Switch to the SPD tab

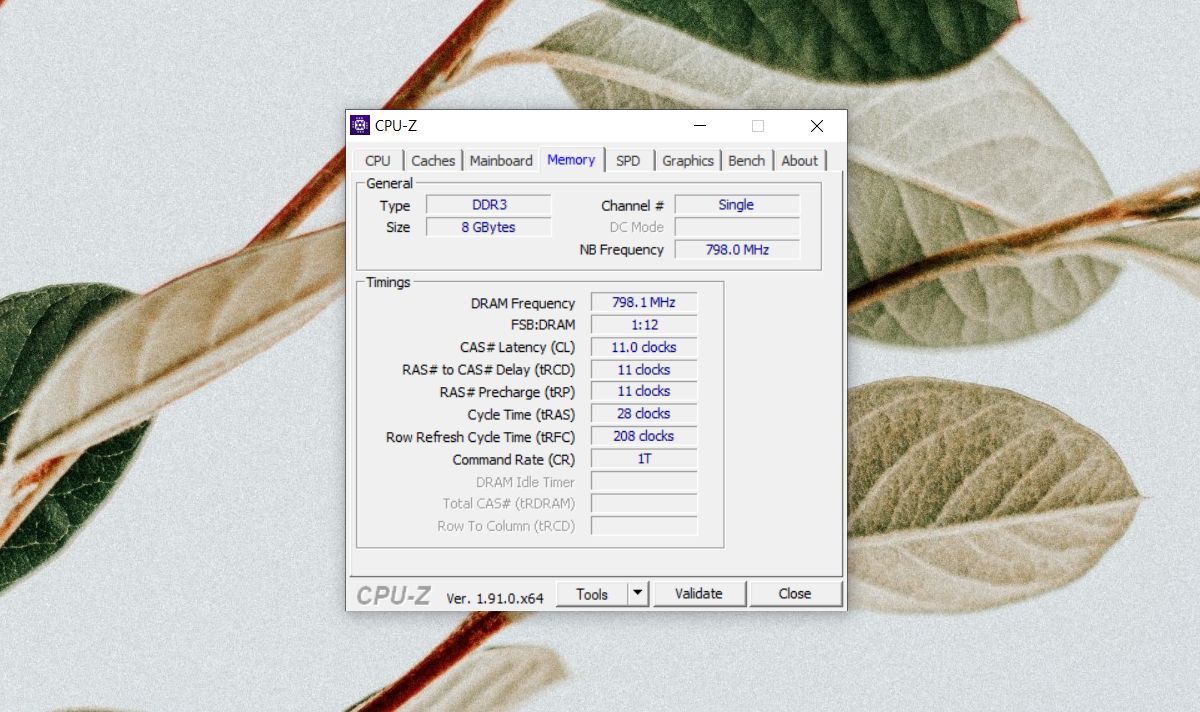[x=629, y=160]
